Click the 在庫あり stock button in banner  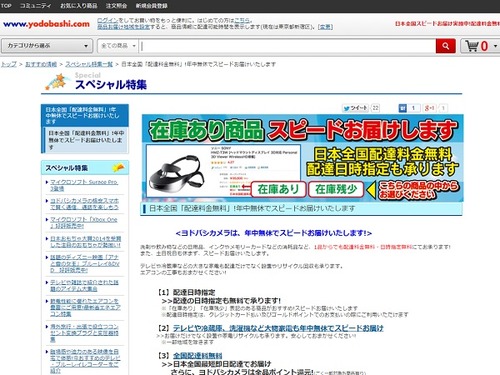coord(278,189)
